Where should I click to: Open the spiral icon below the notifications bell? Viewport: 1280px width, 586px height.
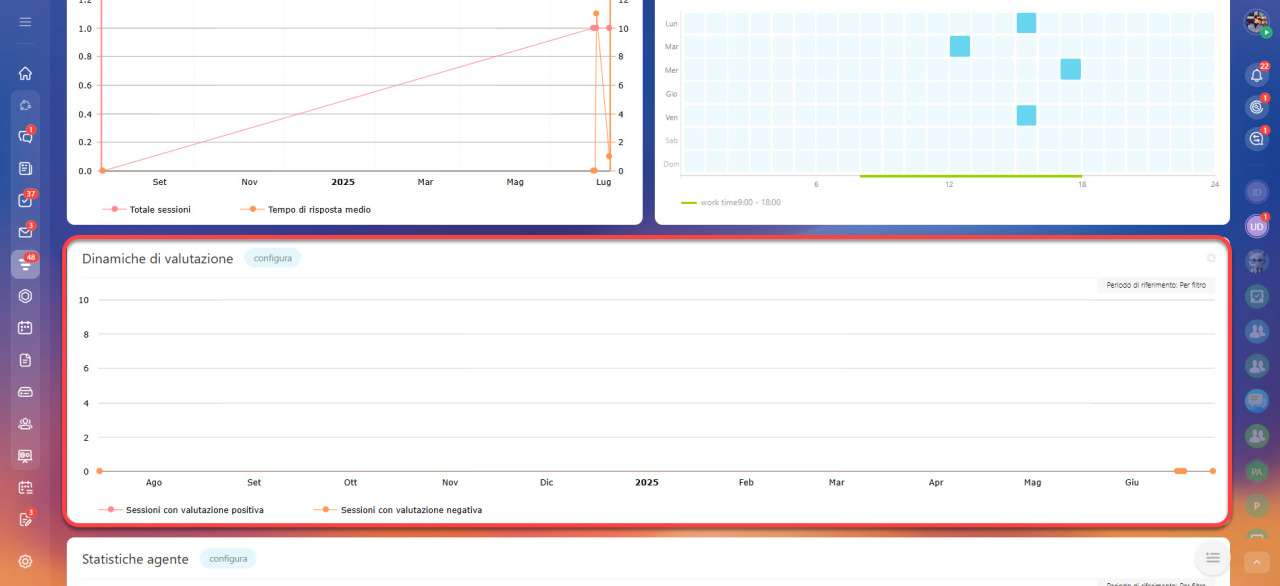click(1256, 107)
